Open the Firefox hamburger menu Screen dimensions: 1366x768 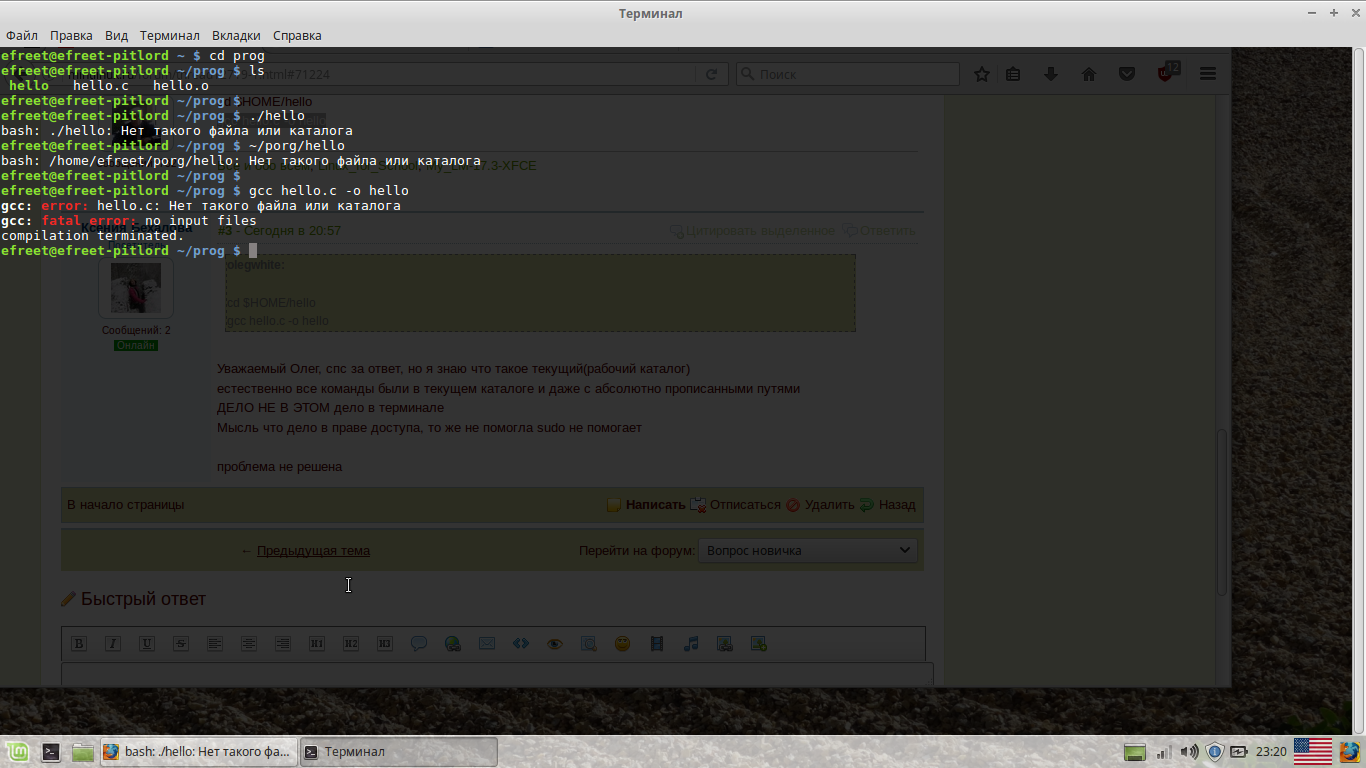(x=1208, y=74)
